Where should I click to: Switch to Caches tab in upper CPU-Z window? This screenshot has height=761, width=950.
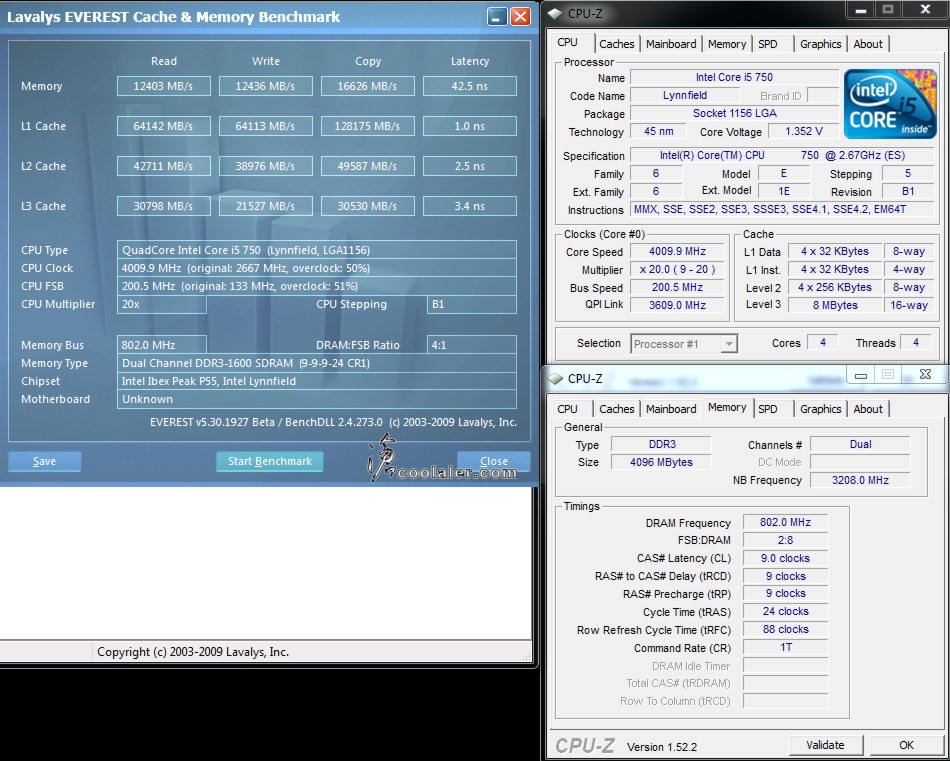616,44
